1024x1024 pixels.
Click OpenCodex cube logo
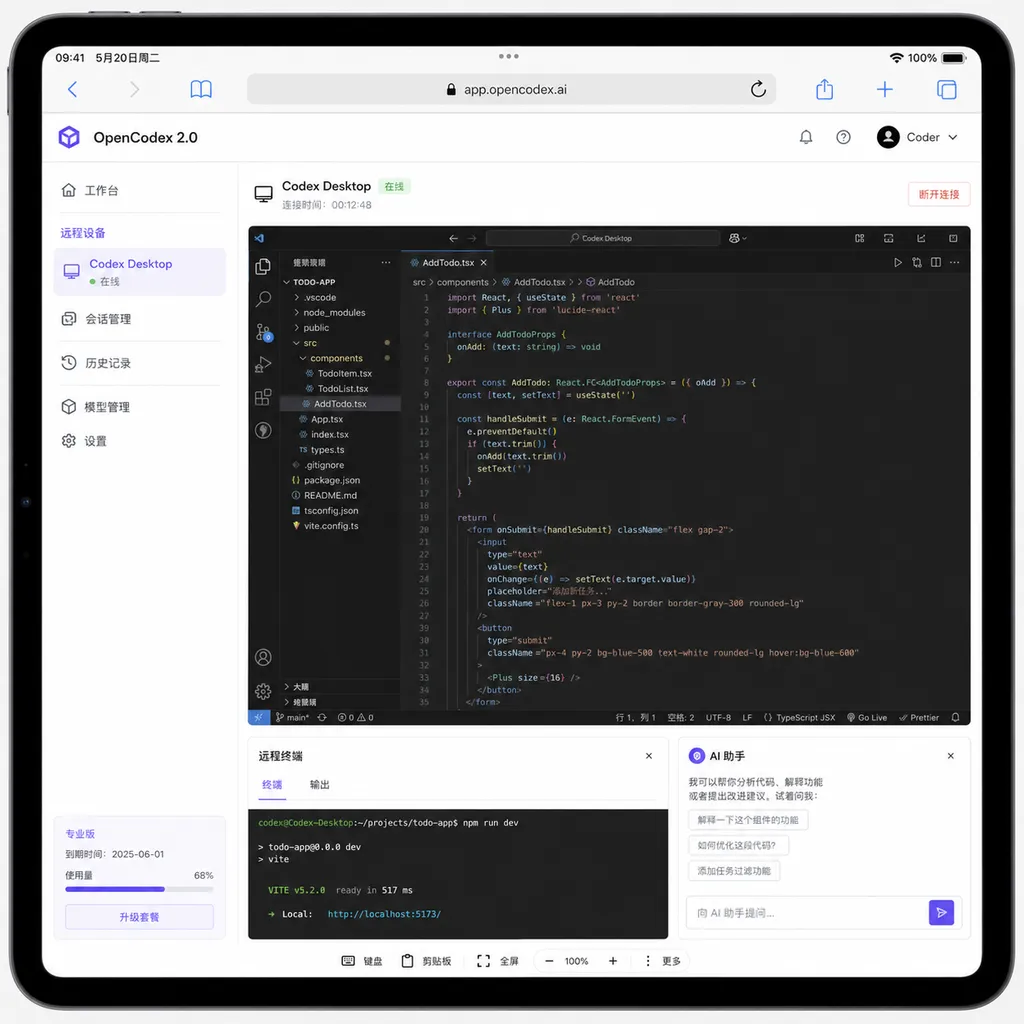click(x=69, y=137)
